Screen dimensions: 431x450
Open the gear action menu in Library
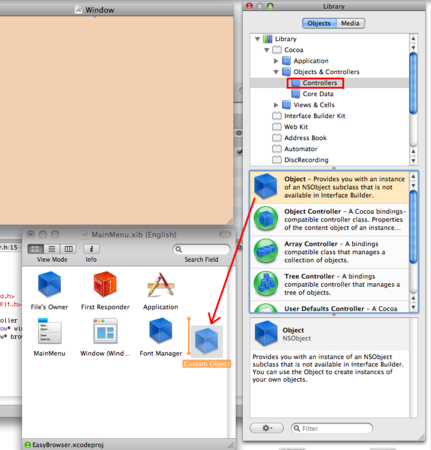[x=267, y=428]
